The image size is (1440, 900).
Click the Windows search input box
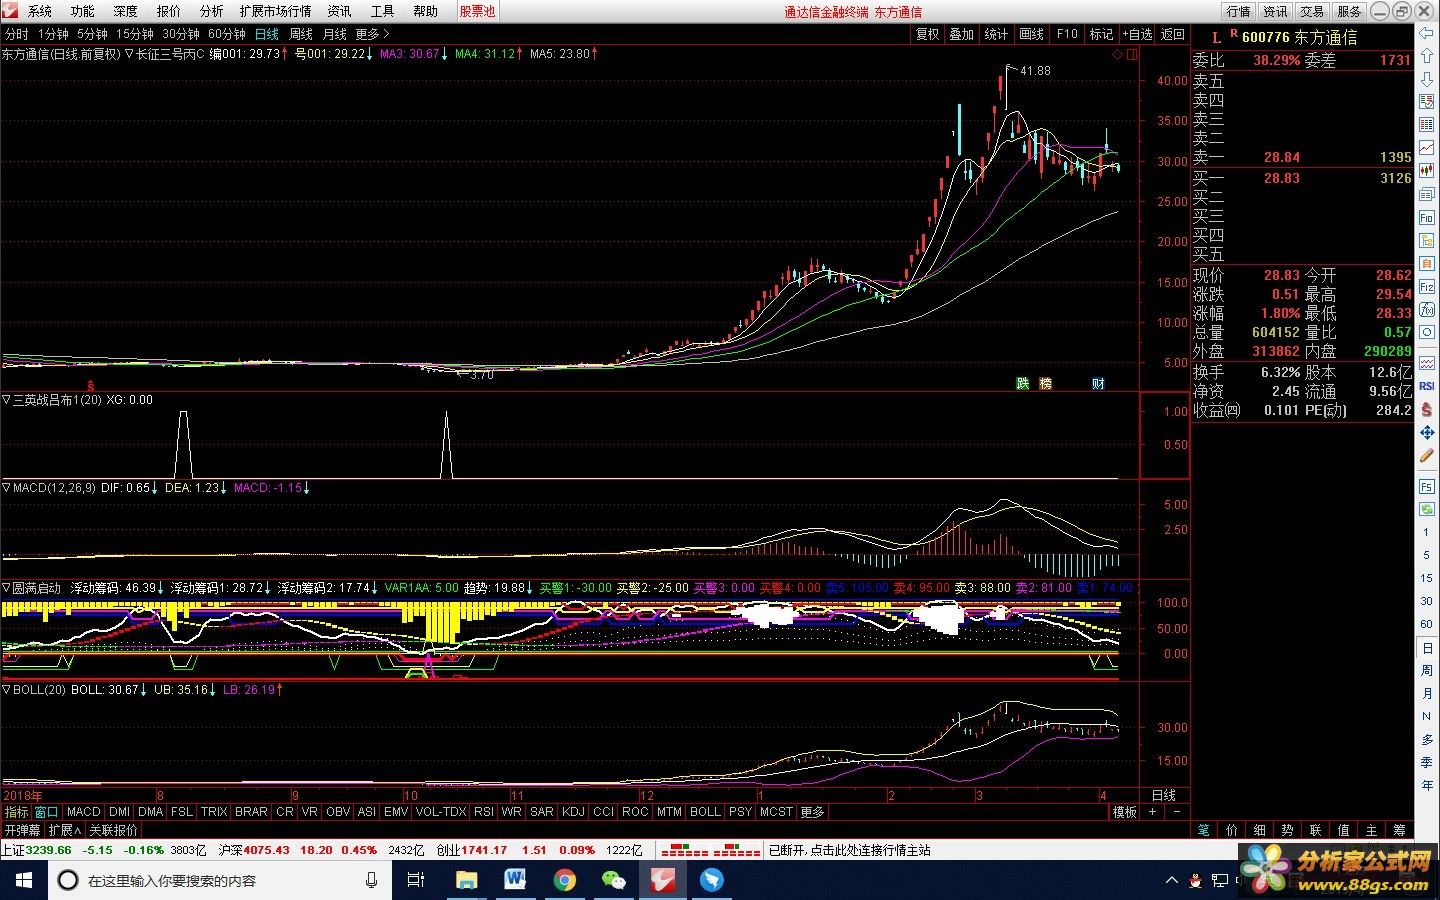[x=220, y=880]
